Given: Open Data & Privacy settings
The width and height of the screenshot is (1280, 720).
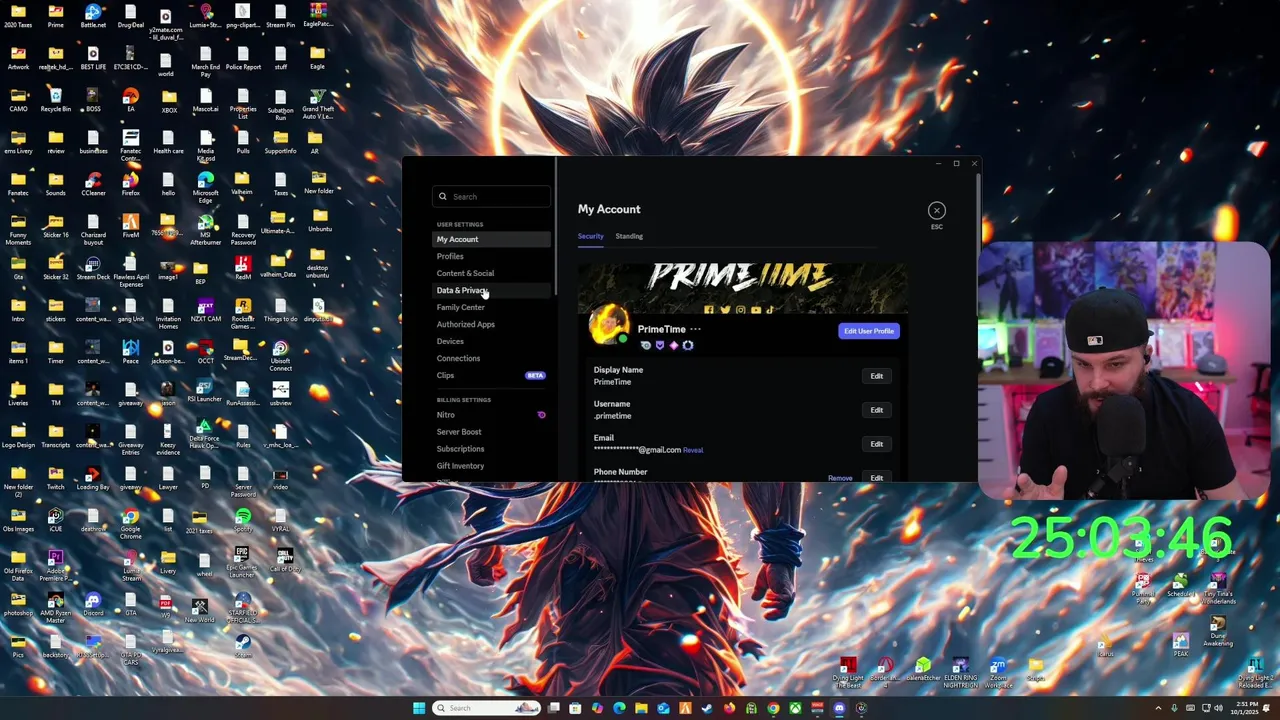Looking at the screenshot, I should pyautogui.click(x=491, y=290).
